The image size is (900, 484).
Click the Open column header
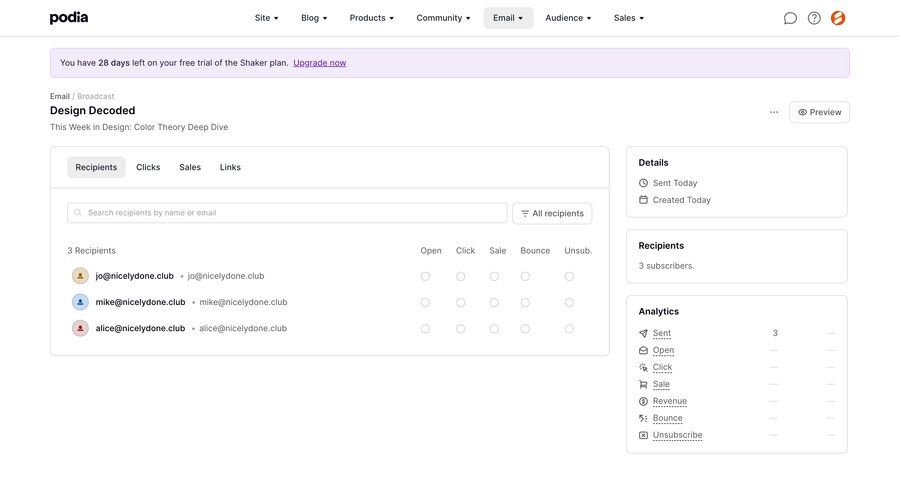(431, 250)
